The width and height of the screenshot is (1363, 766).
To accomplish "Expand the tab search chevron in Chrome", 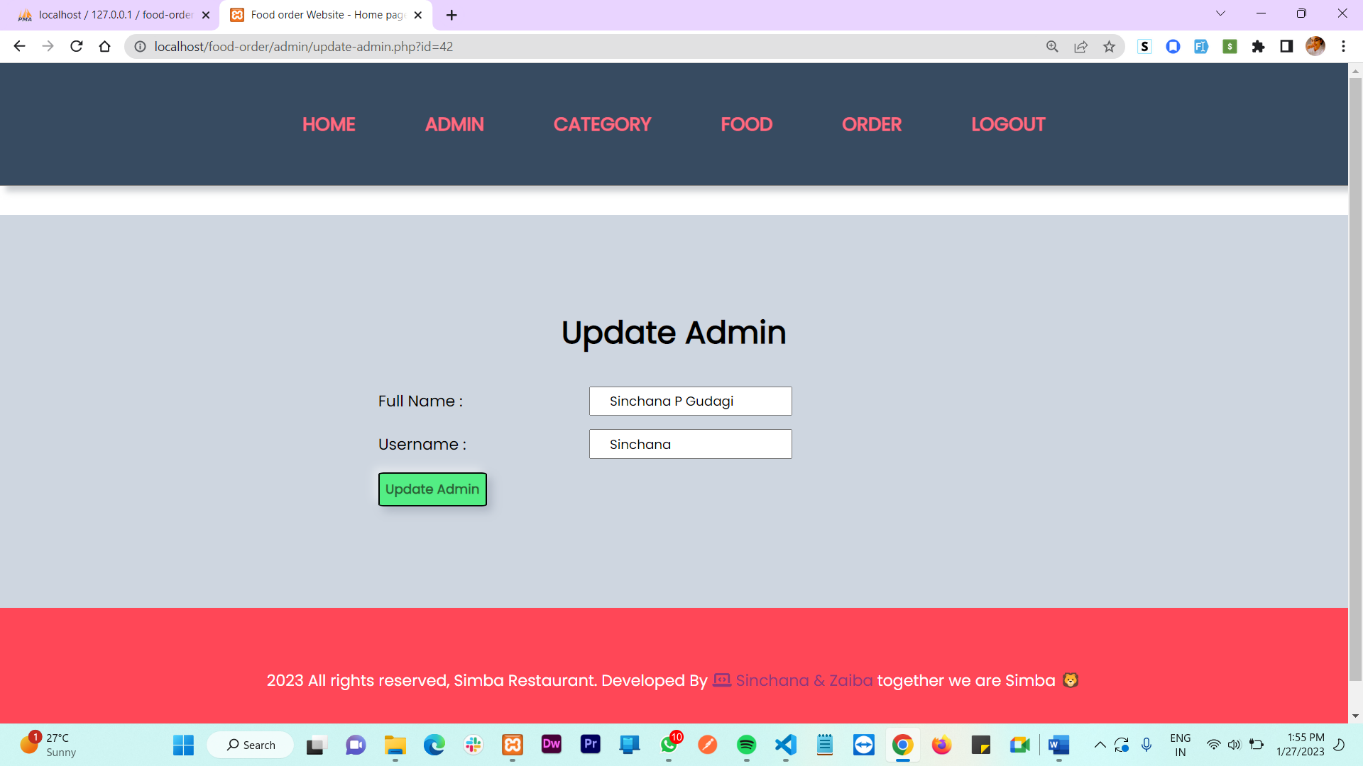I will pyautogui.click(x=1219, y=13).
